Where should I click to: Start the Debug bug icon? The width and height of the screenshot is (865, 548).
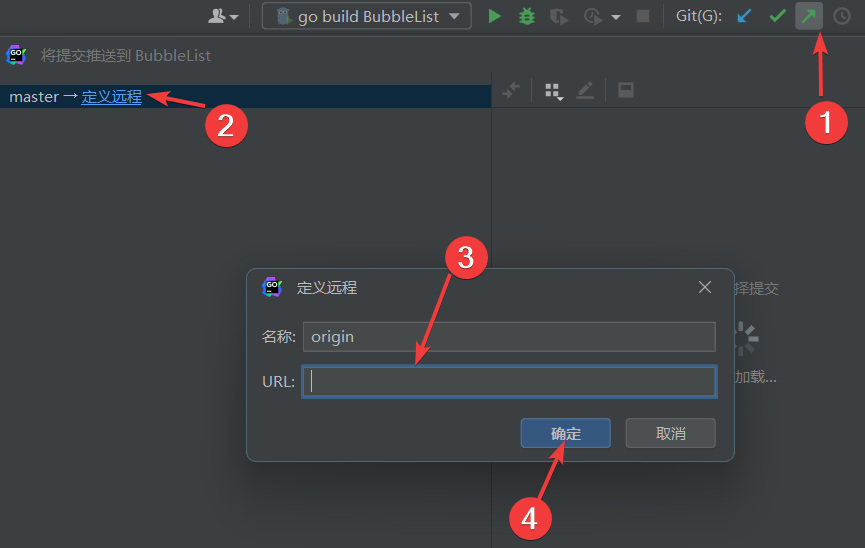527,16
